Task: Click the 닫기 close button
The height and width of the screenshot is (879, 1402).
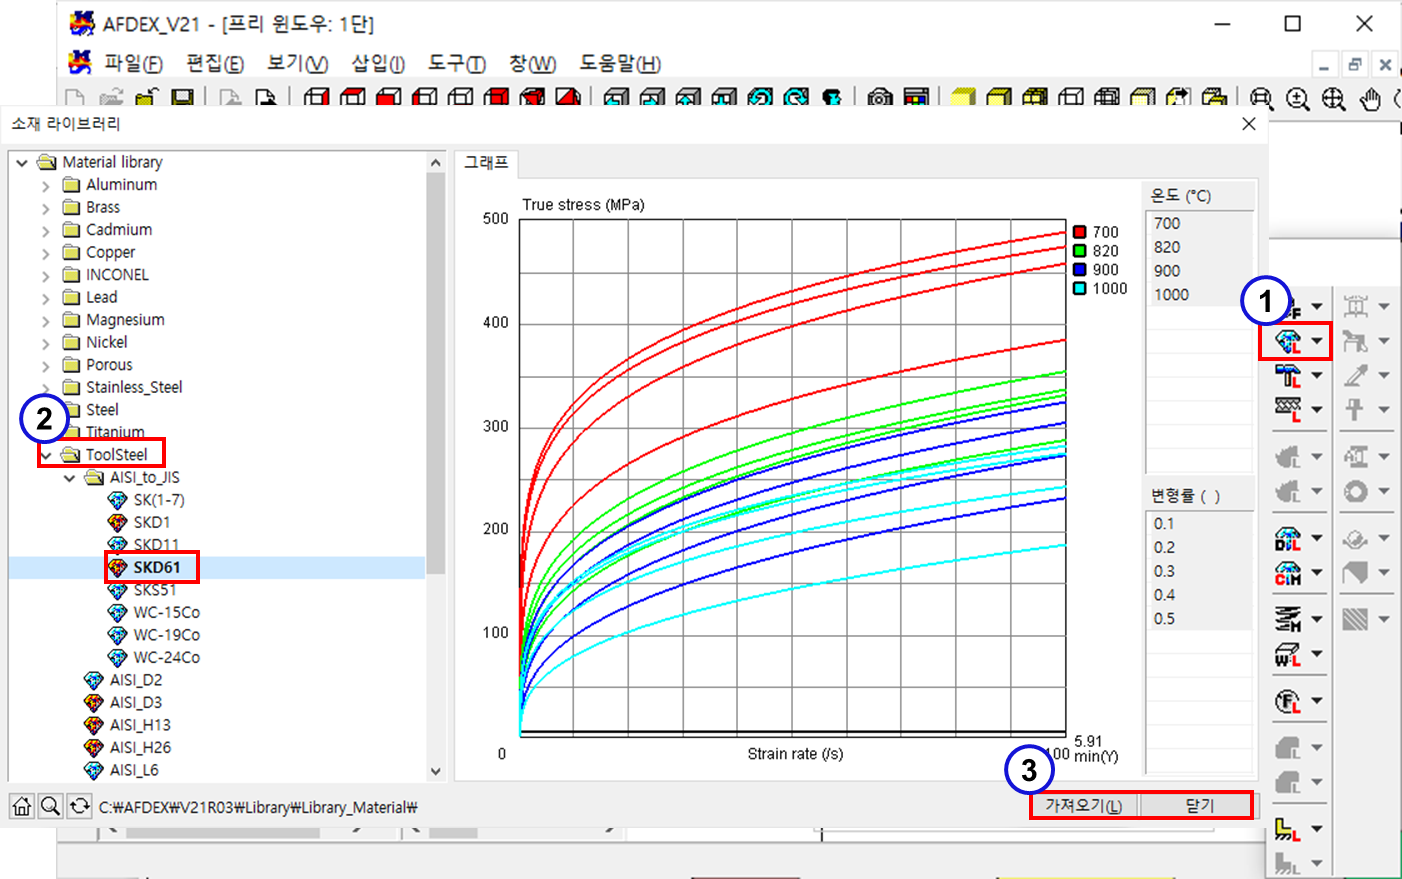Action: pos(1198,805)
